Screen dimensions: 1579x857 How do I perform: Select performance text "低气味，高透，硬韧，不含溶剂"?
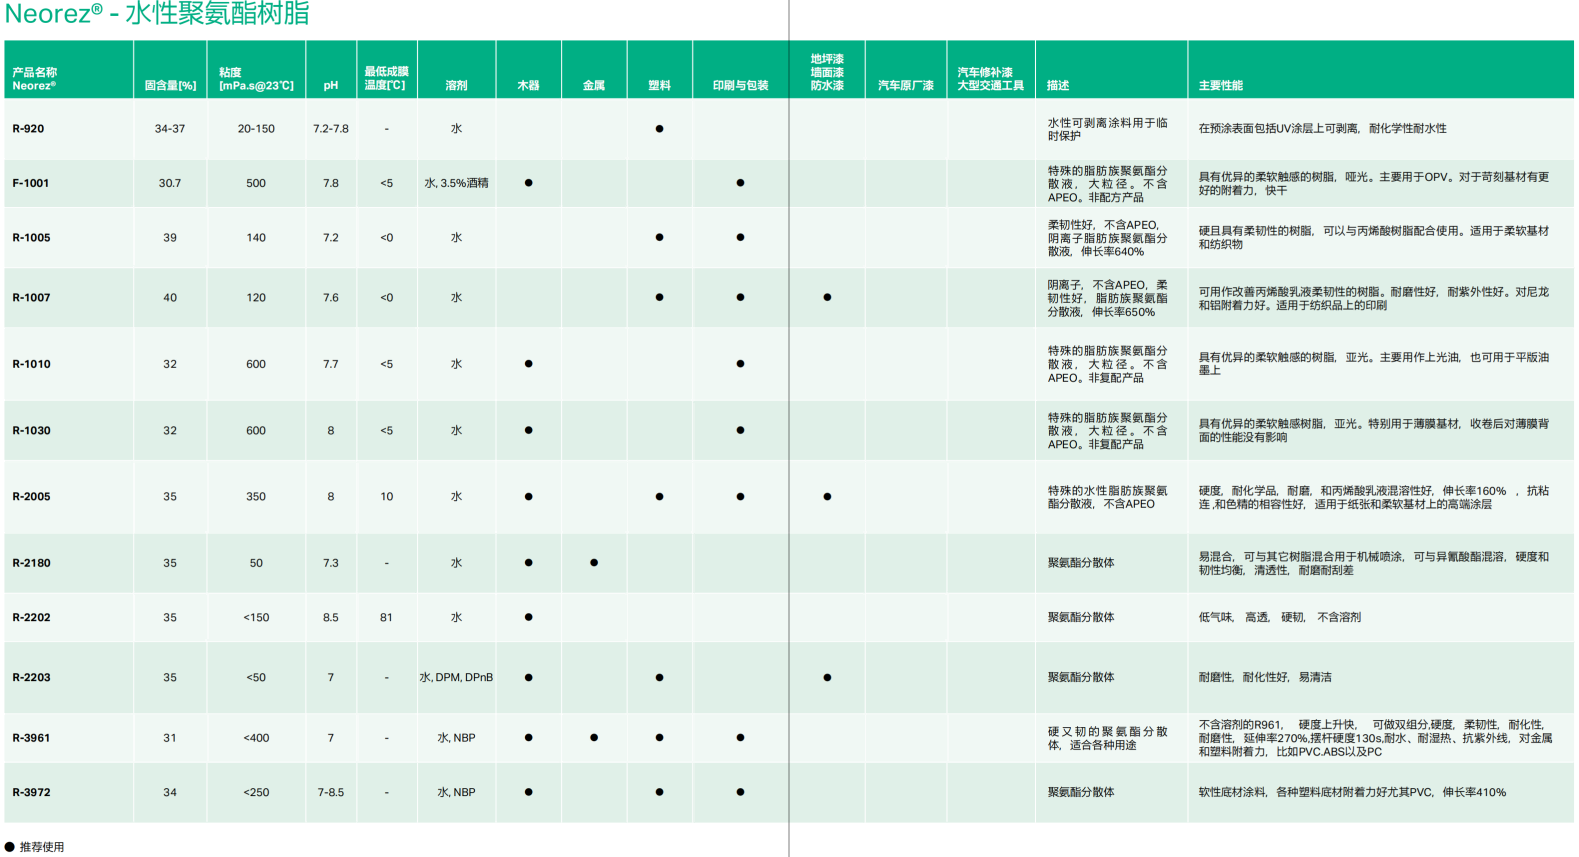tap(1279, 618)
